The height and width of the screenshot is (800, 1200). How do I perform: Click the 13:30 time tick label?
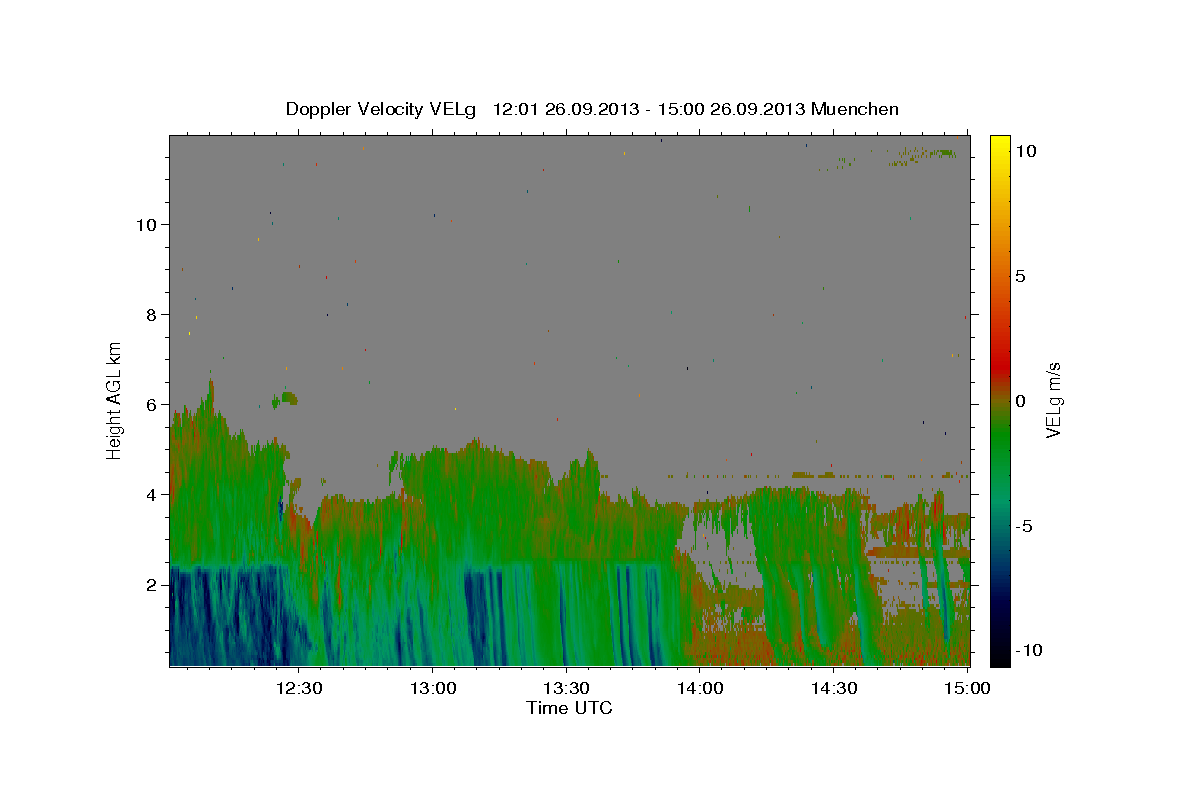[x=566, y=688]
